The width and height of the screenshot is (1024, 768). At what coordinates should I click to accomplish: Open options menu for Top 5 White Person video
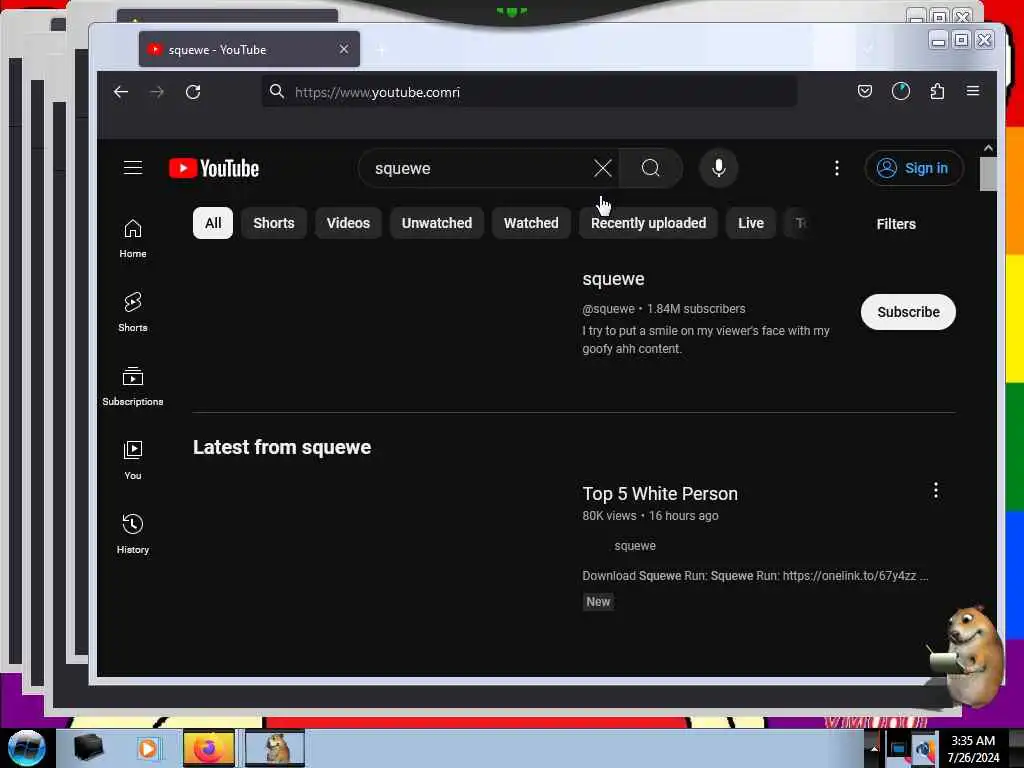[x=936, y=490]
